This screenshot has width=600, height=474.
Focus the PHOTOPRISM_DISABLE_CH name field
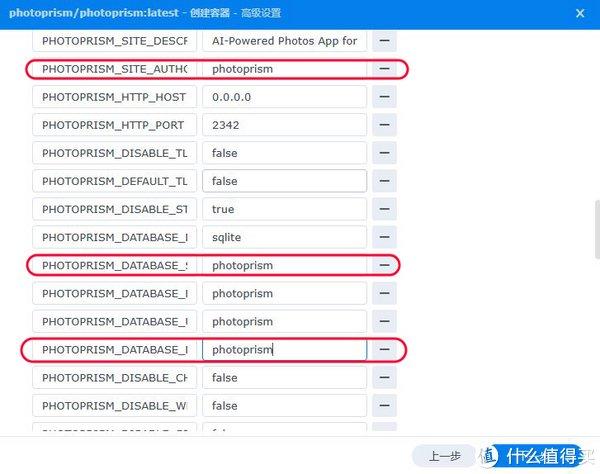pos(114,378)
